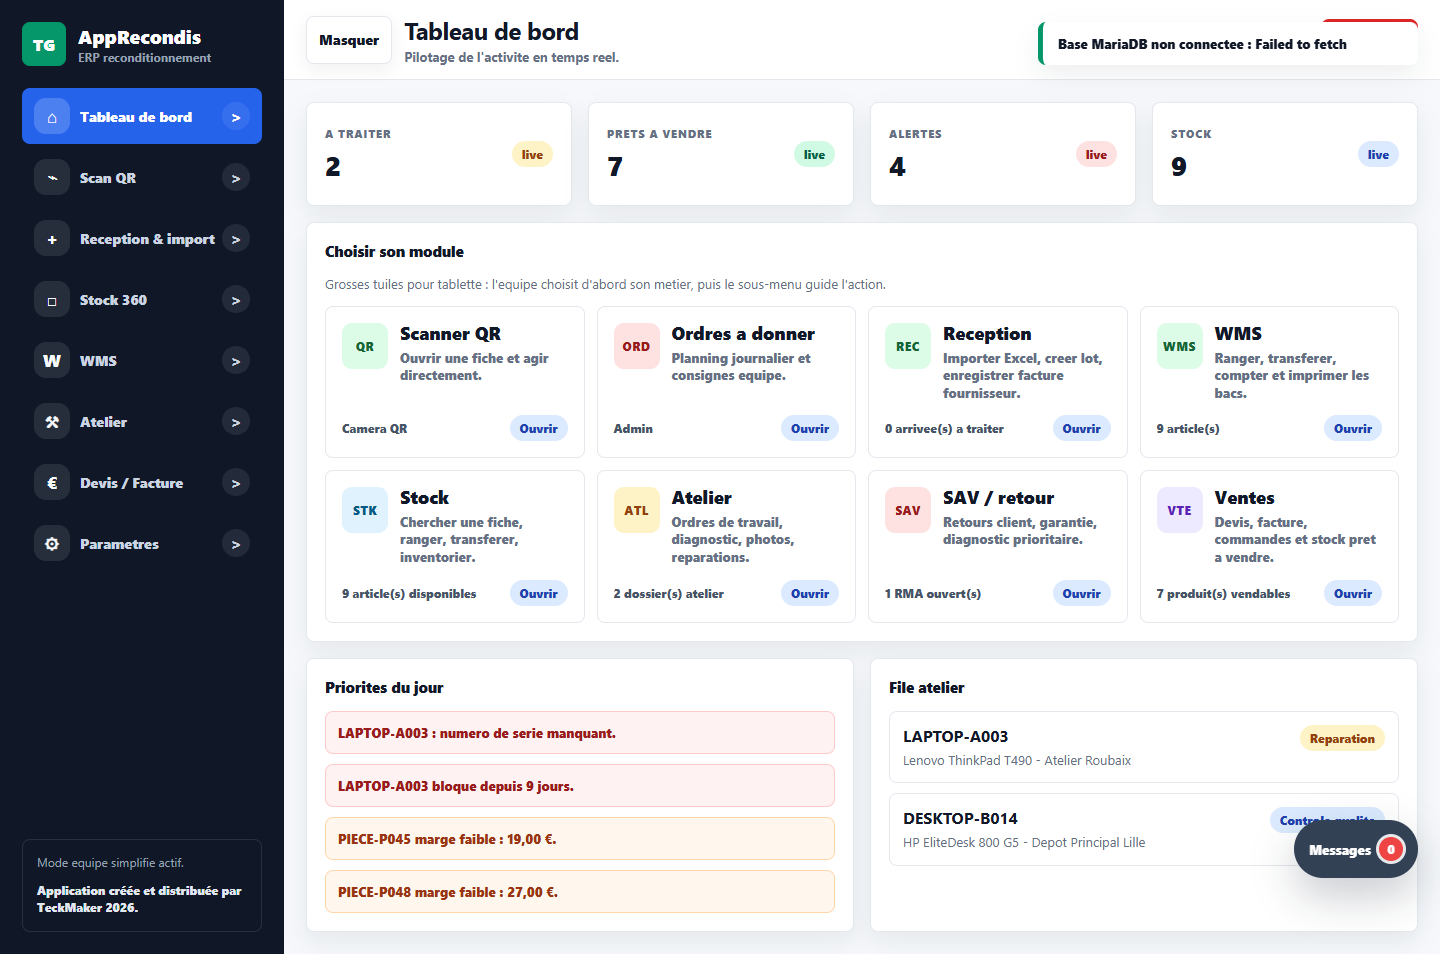Click the Scan QR sidebar icon

[52, 178]
